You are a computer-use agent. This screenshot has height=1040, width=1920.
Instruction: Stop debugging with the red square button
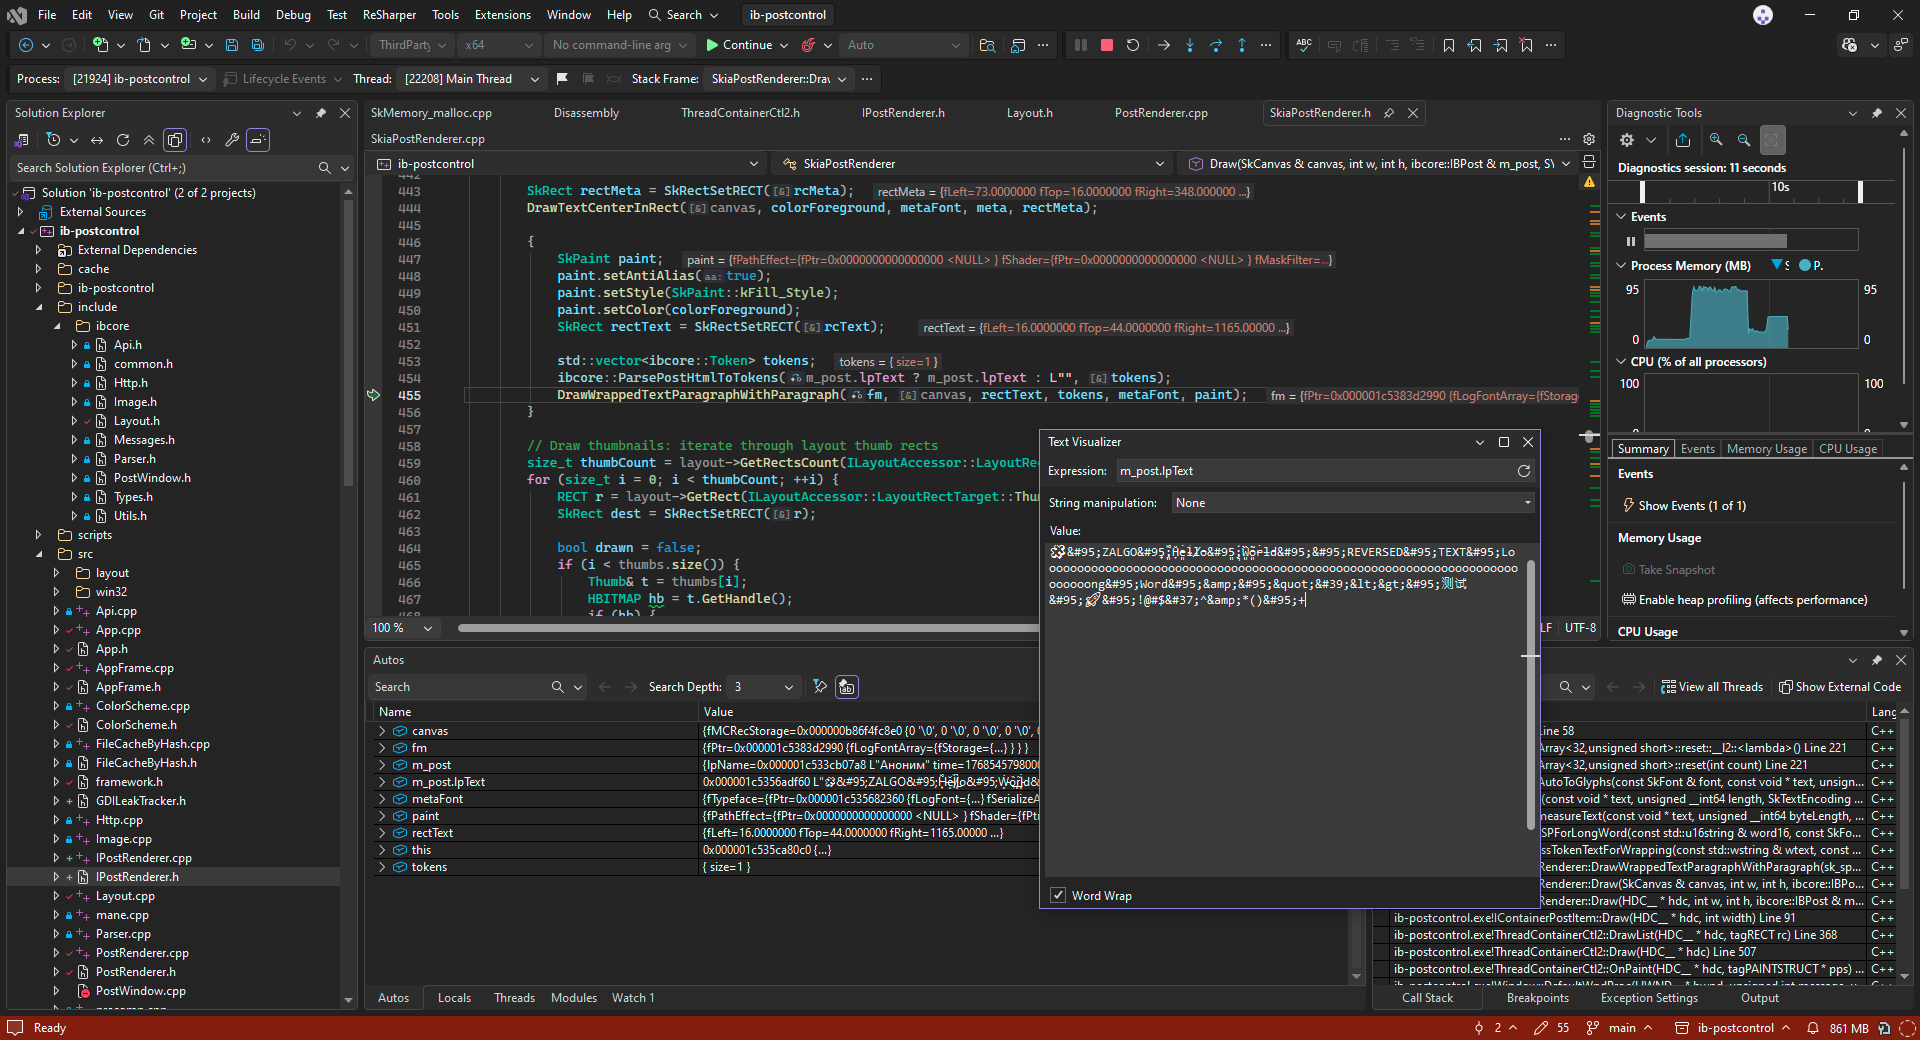point(1107,45)
